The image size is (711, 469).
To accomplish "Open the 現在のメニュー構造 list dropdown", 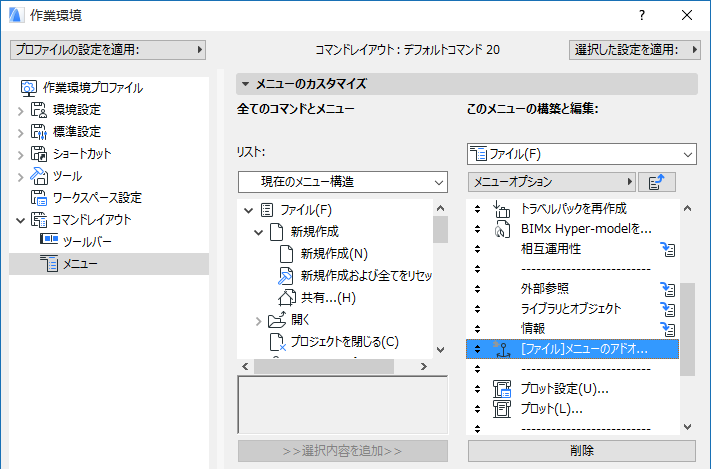I will click(x=342, y=182).
